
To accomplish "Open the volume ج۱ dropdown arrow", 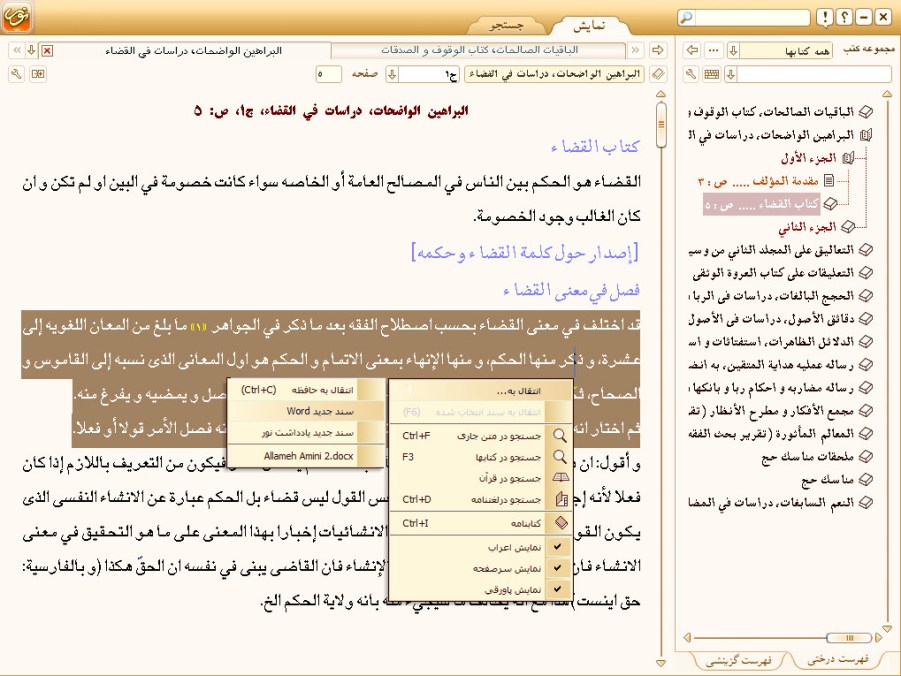I will click(392, 74).
